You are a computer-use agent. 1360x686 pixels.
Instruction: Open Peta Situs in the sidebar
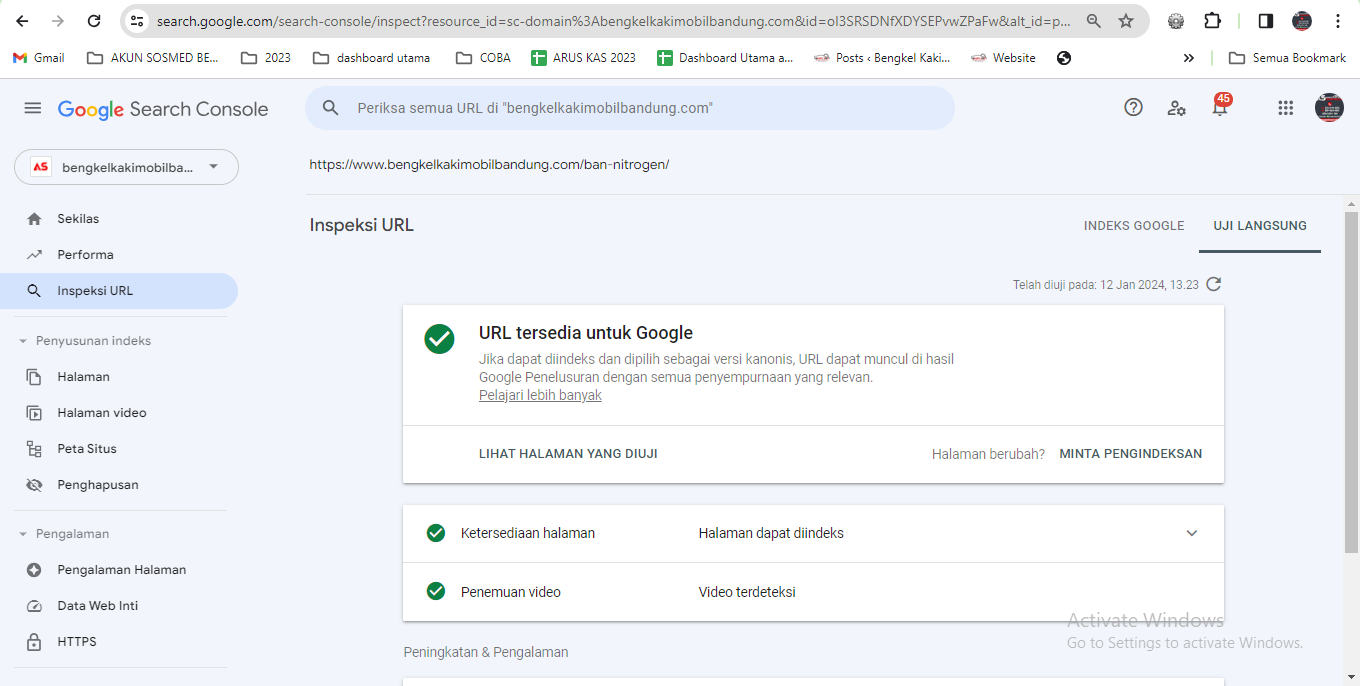coord(87,449)
